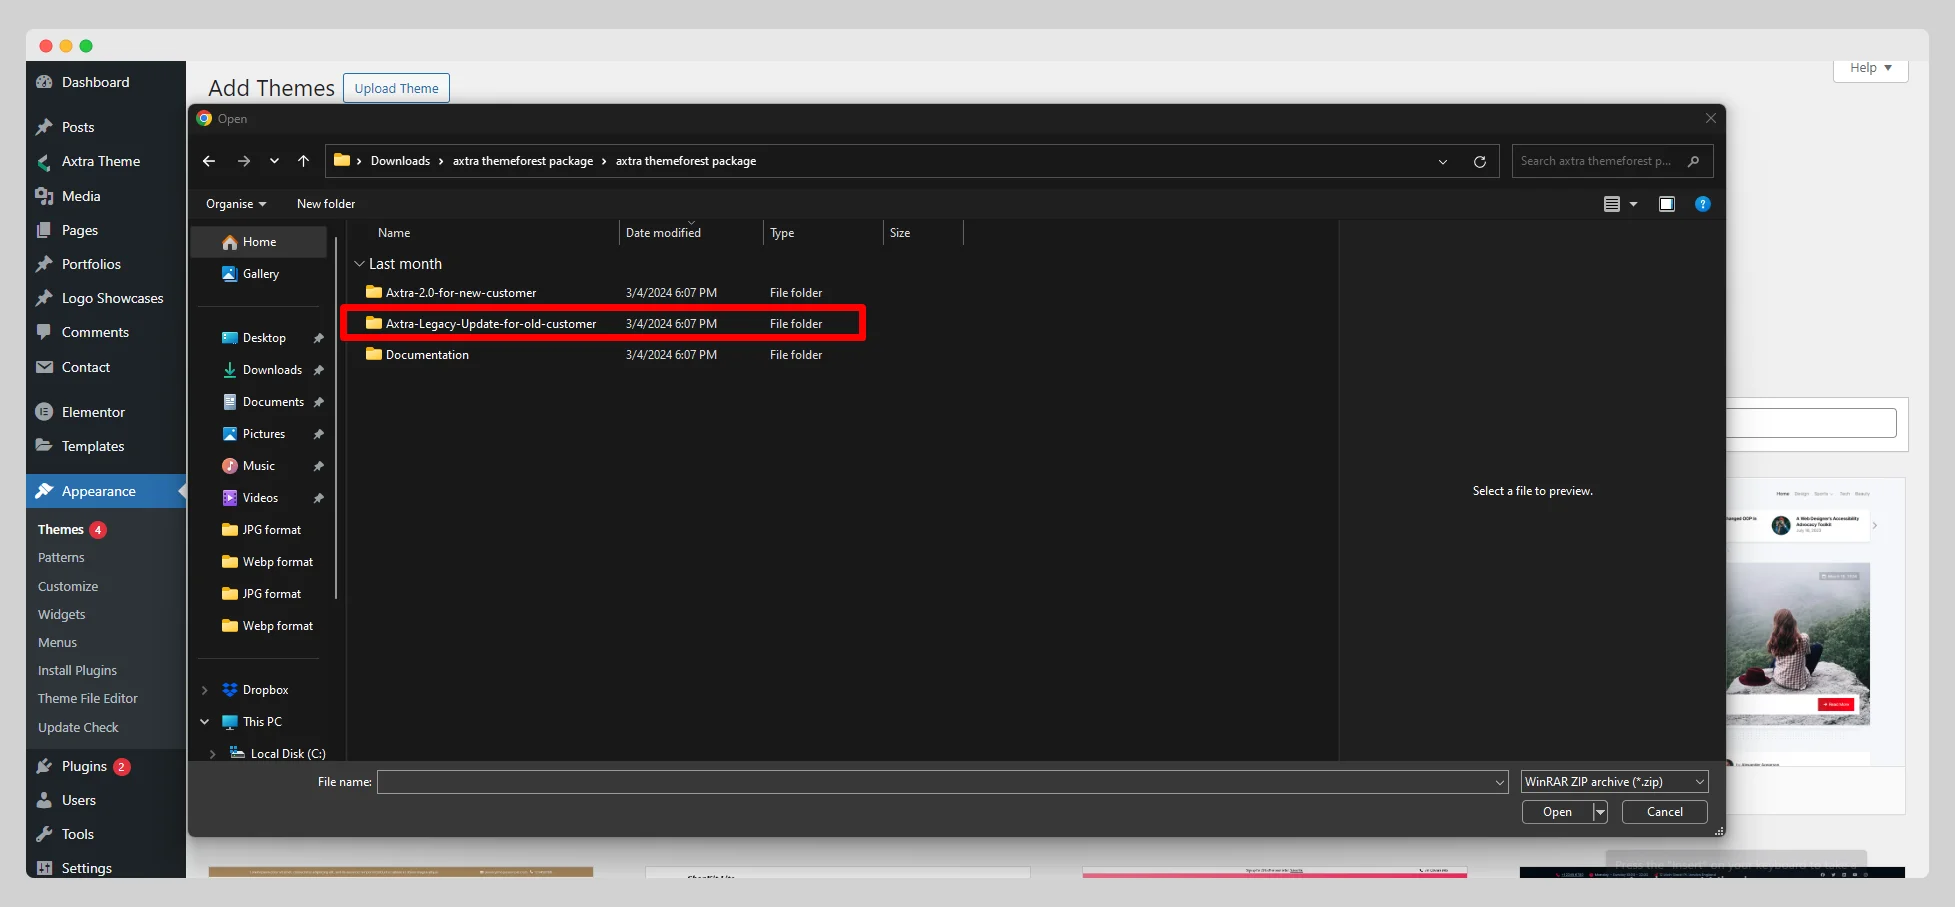Open Pages in WordPress sidebar
The image size is (1955, 907).
pyautogui.click(x=80, y=230)
